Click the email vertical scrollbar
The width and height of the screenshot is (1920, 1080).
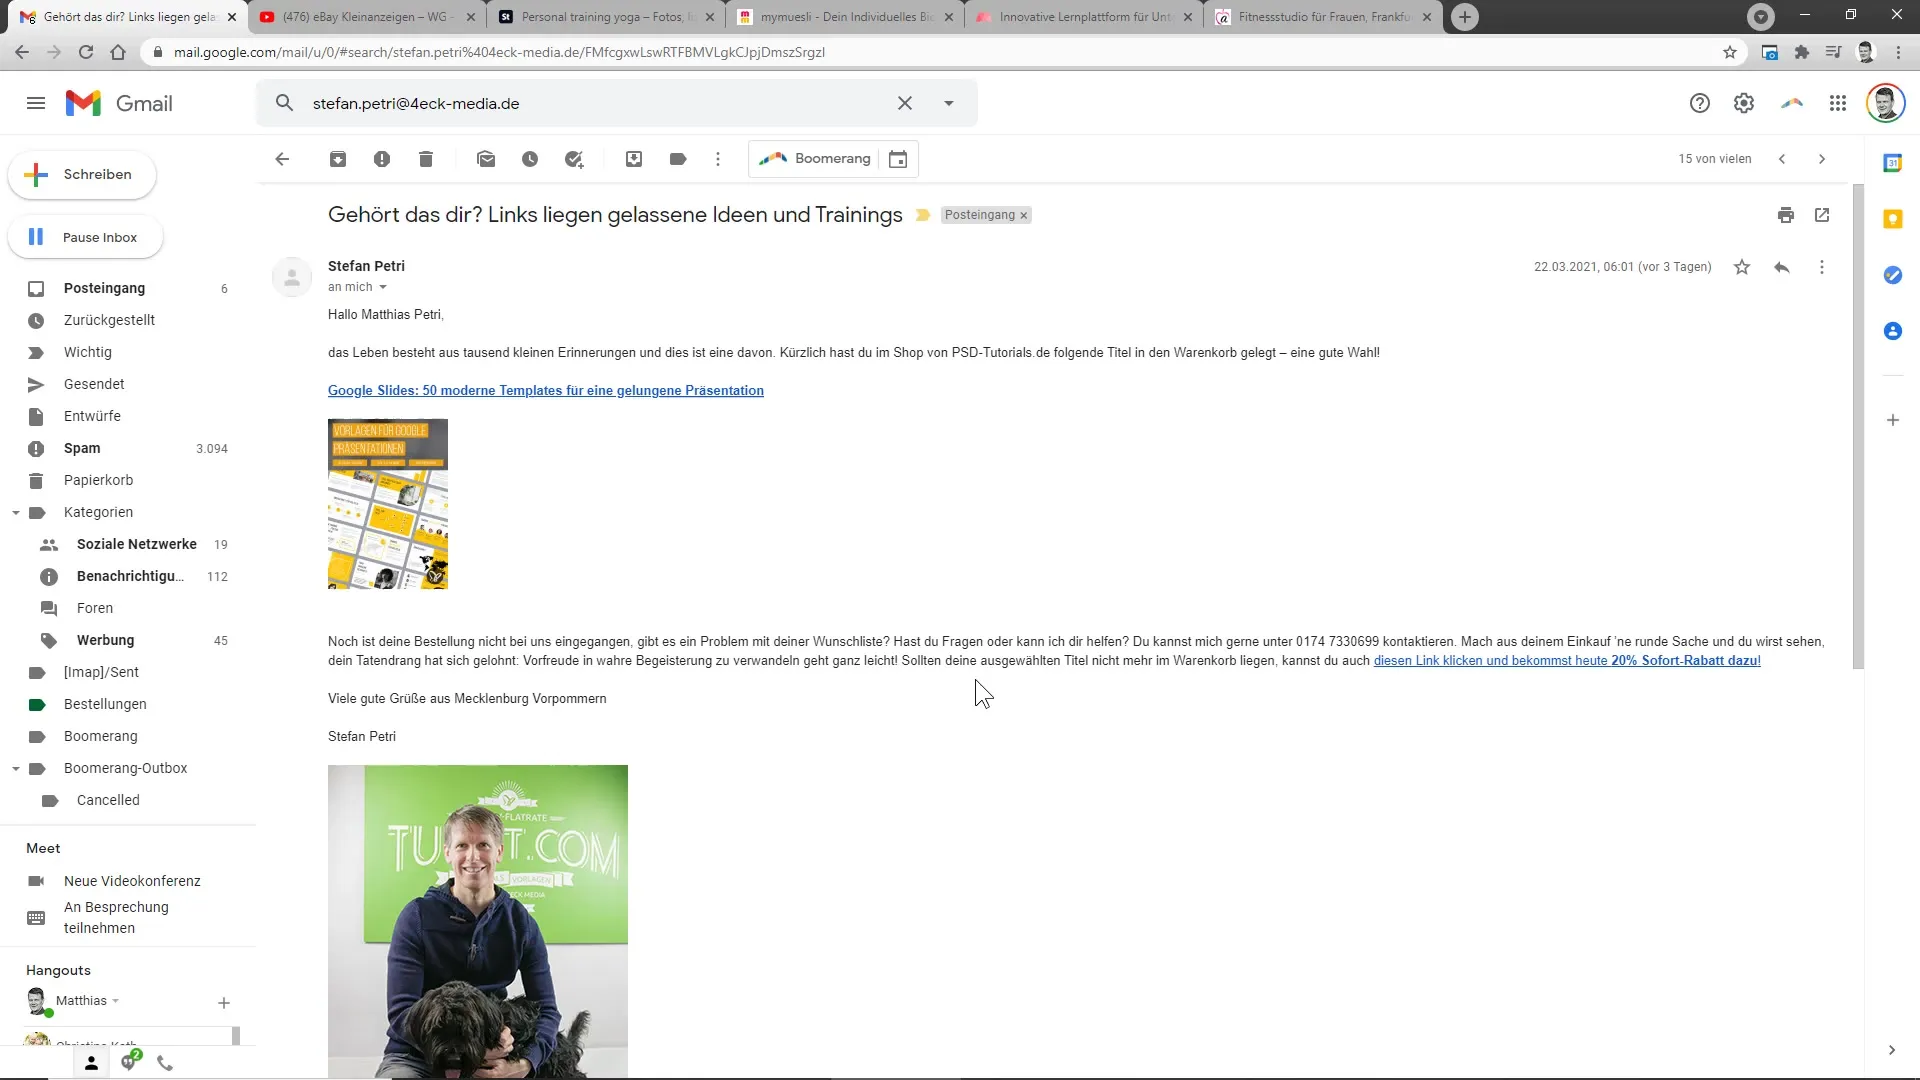(x=1858, y=427)
